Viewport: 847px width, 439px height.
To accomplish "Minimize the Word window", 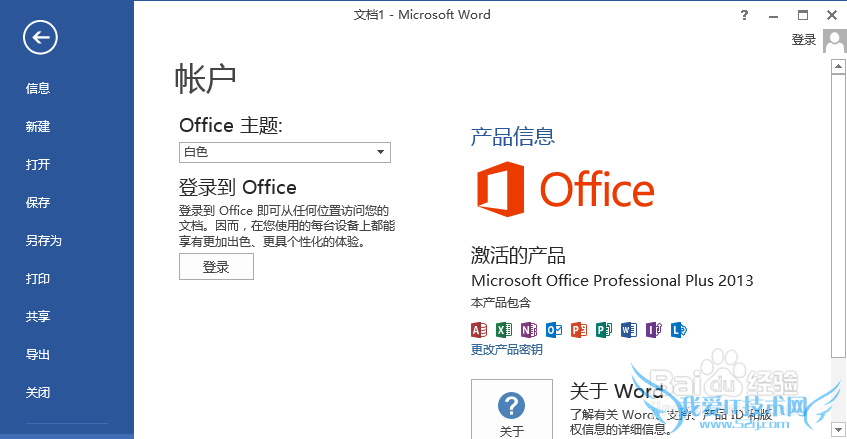I will tap(774, 15).
